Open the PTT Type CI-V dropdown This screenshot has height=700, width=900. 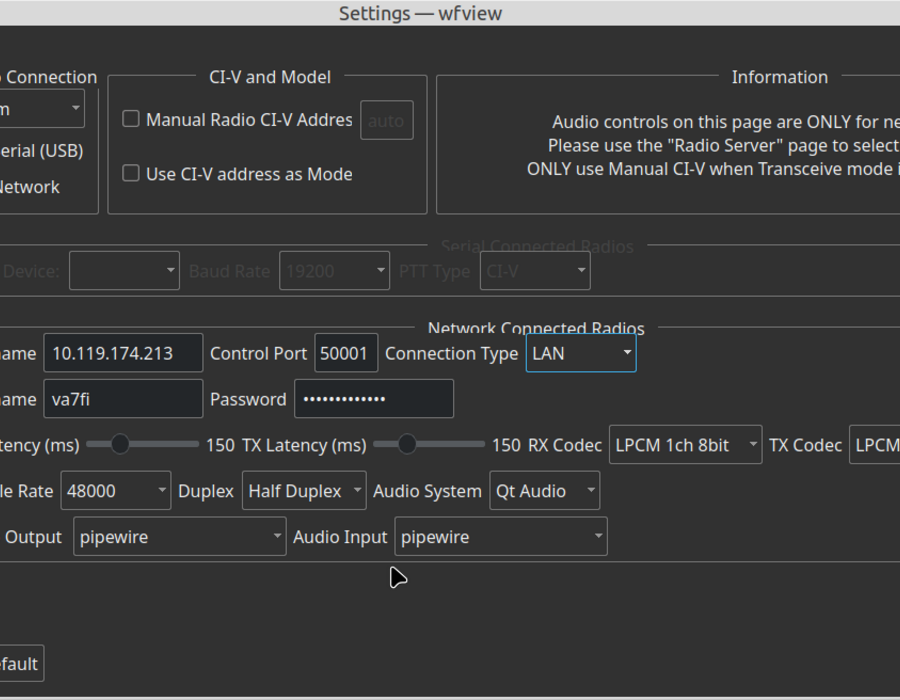coord(535,271)
